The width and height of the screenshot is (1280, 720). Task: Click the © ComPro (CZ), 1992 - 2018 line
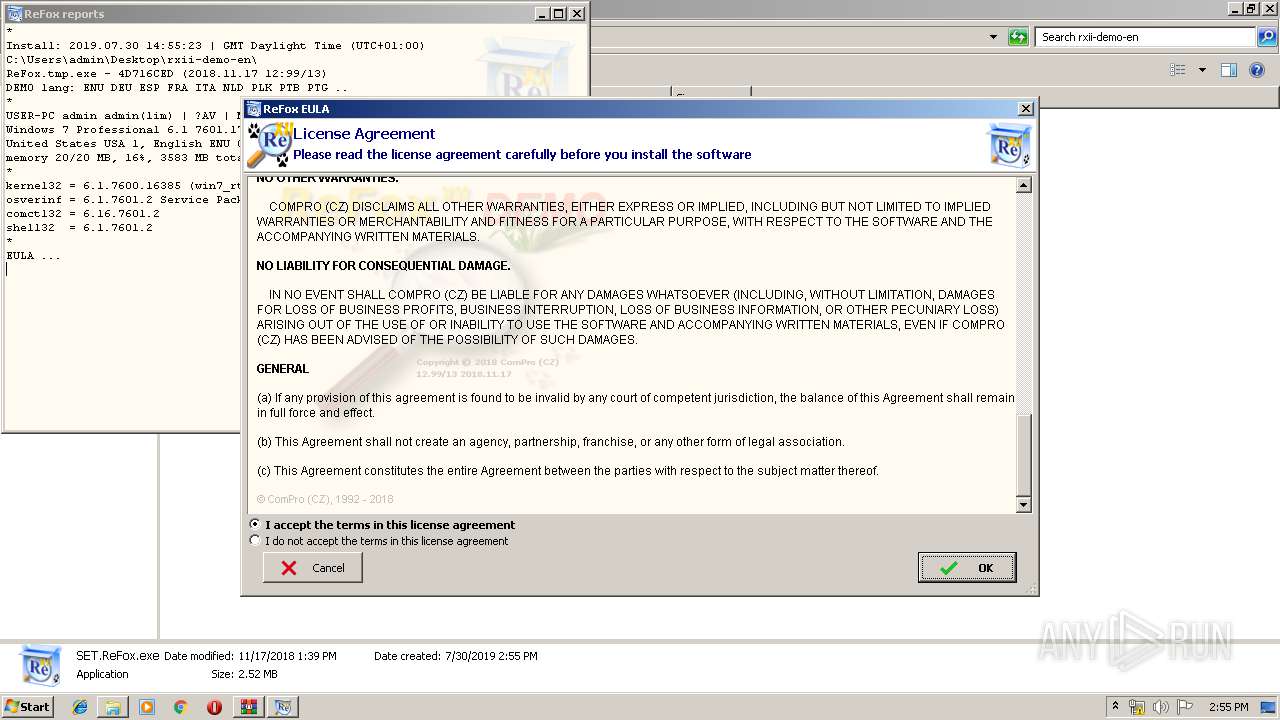point(325,499)
